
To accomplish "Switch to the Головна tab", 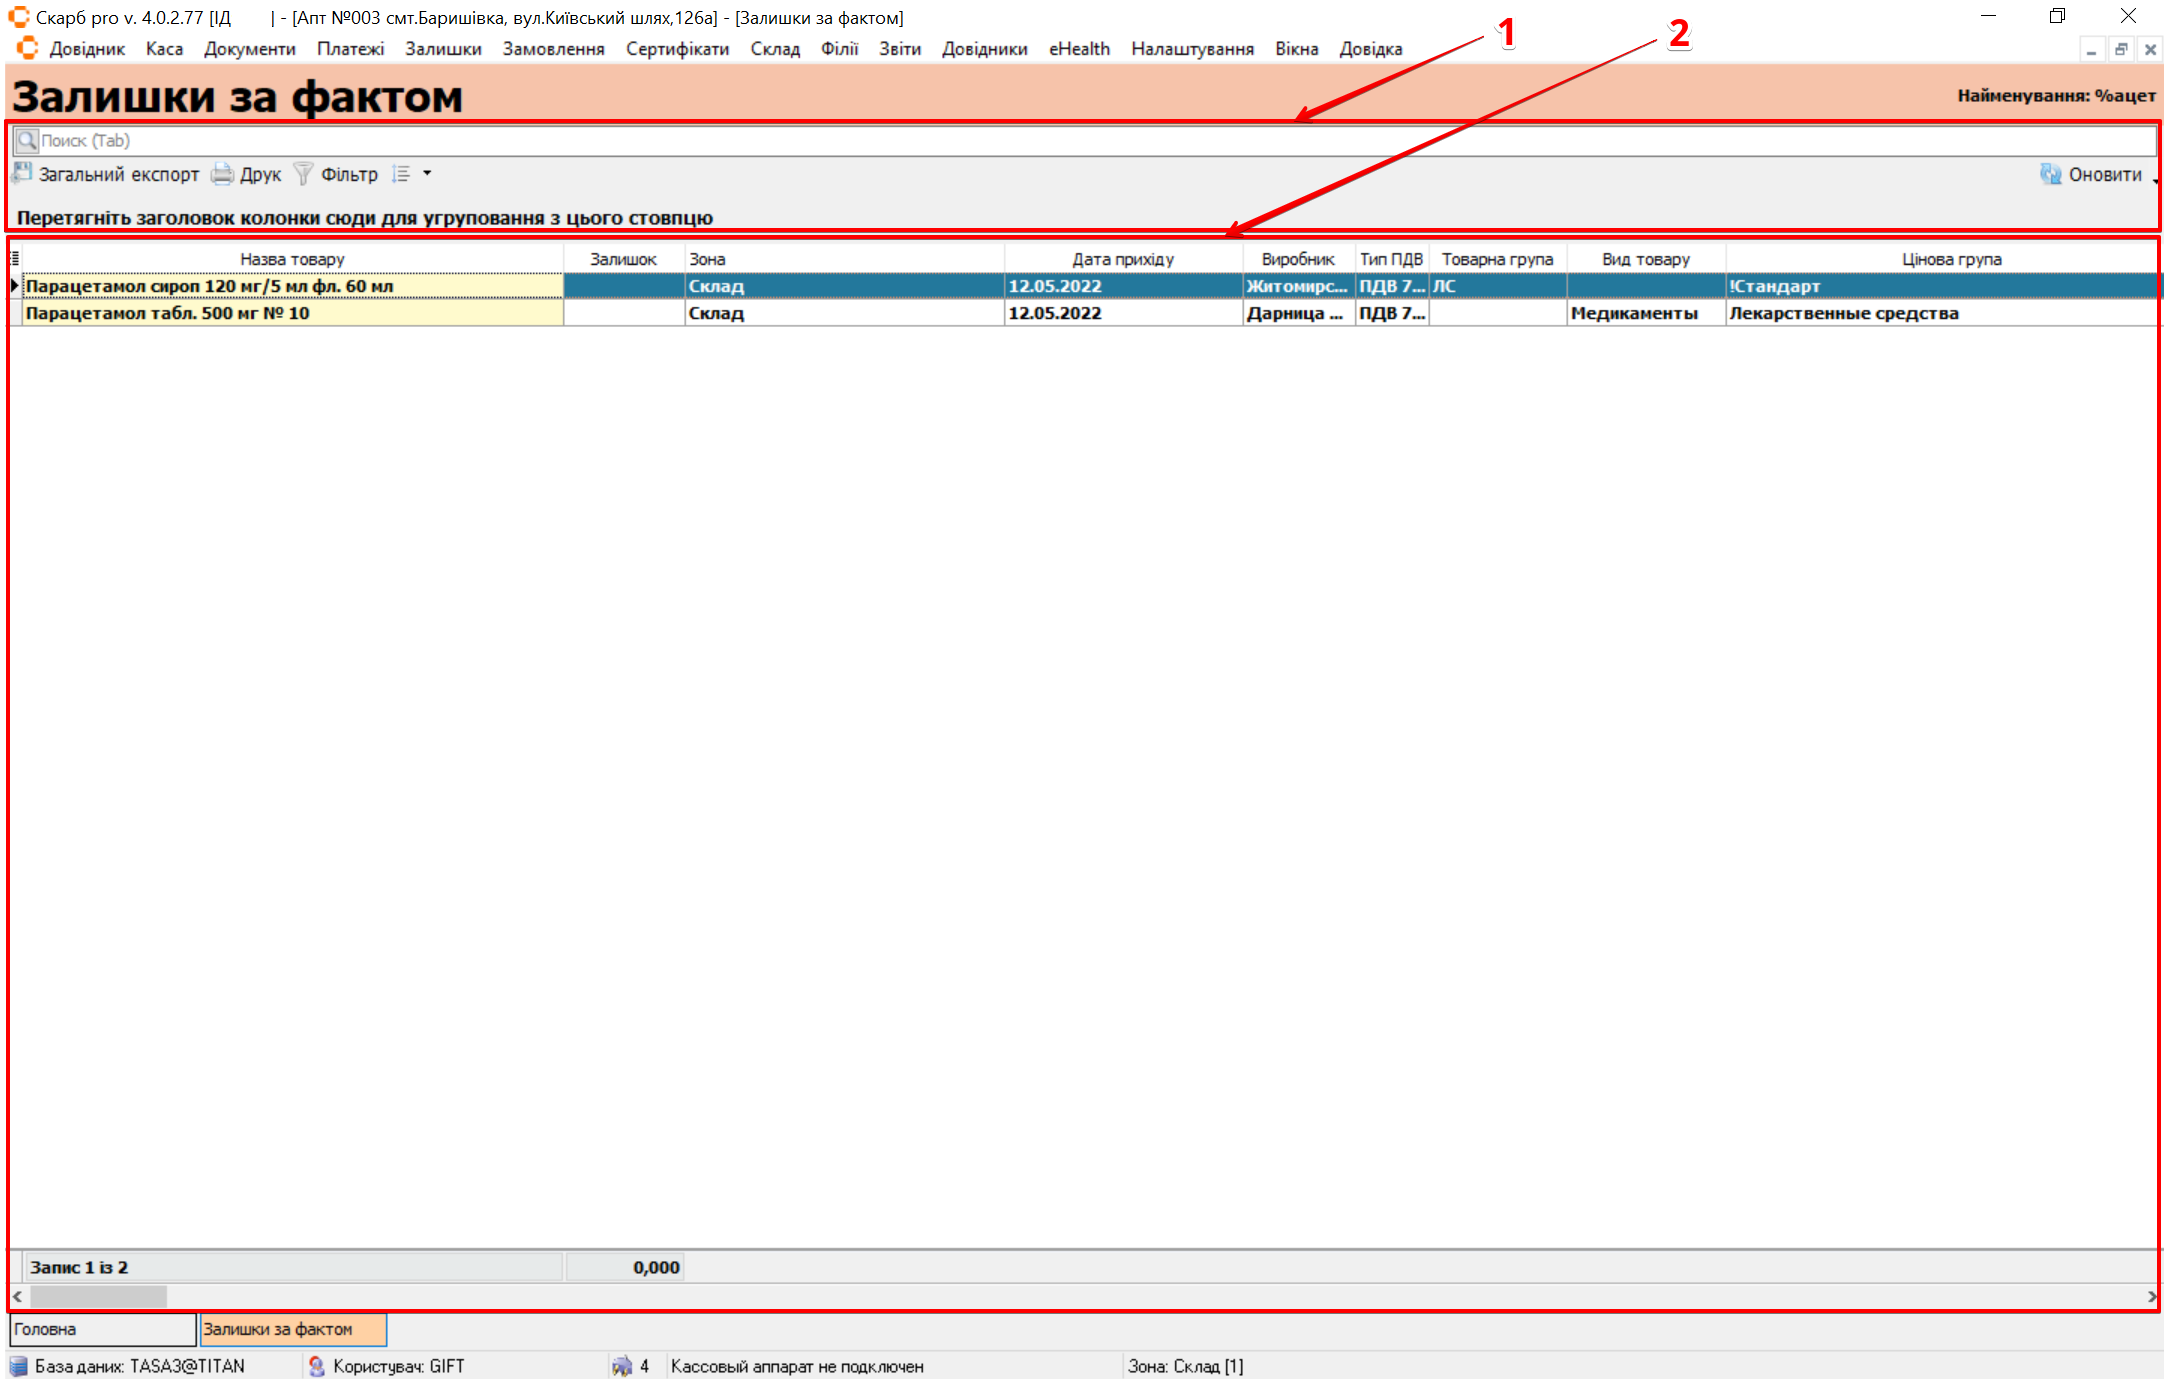I will pyautogui.click(x=102, y=1329).
